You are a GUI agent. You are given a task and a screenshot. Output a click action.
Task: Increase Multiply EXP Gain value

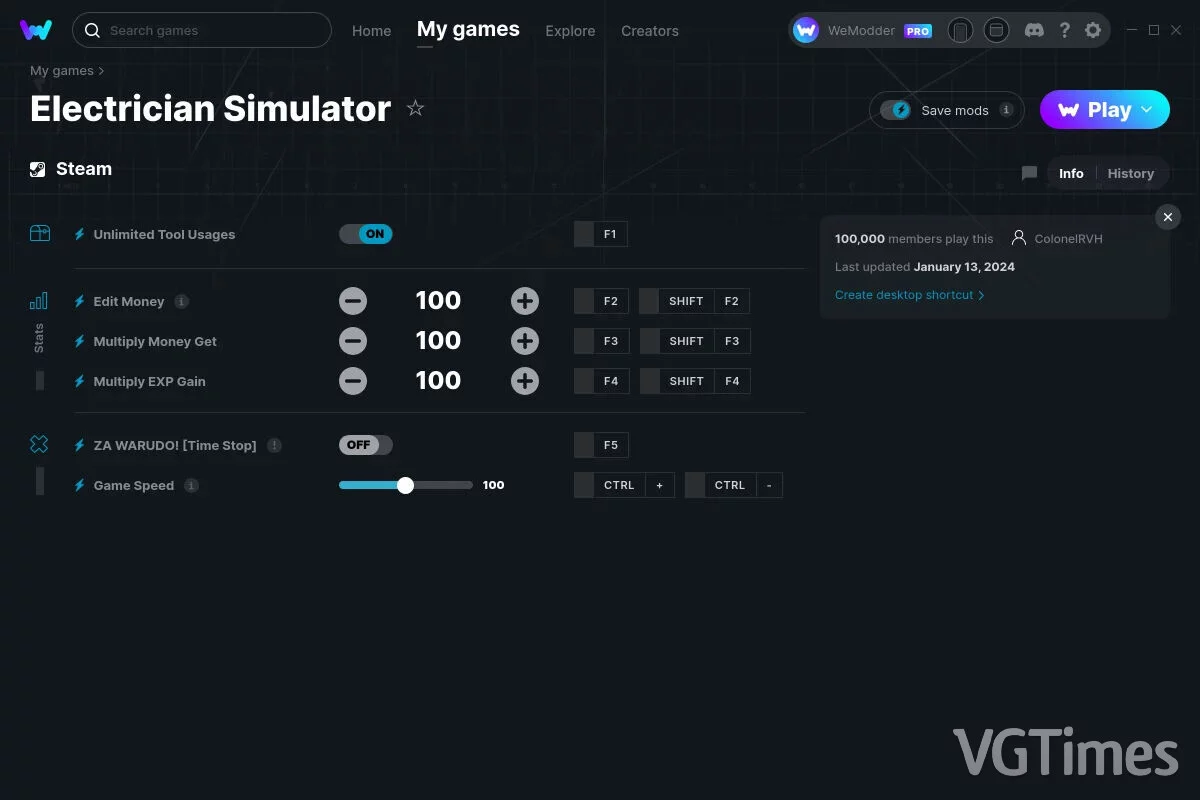point(525,381)
